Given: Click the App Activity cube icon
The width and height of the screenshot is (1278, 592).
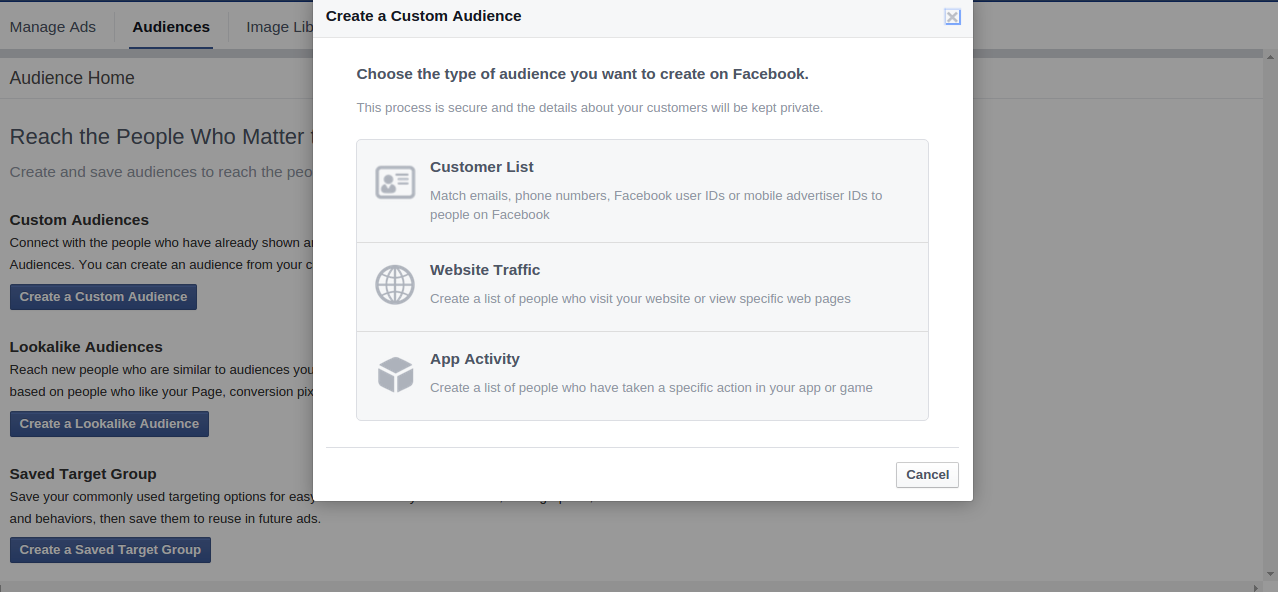Looking at the screenshot, I should tap(395, 375).
